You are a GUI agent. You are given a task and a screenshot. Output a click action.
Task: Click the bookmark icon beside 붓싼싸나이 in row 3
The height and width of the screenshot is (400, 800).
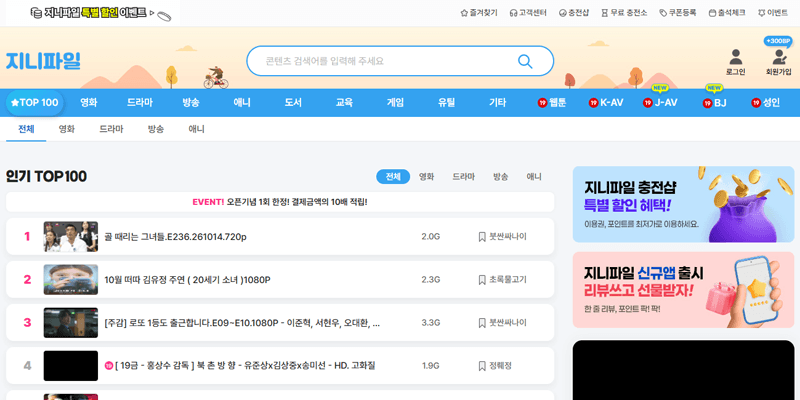point(482,323)
